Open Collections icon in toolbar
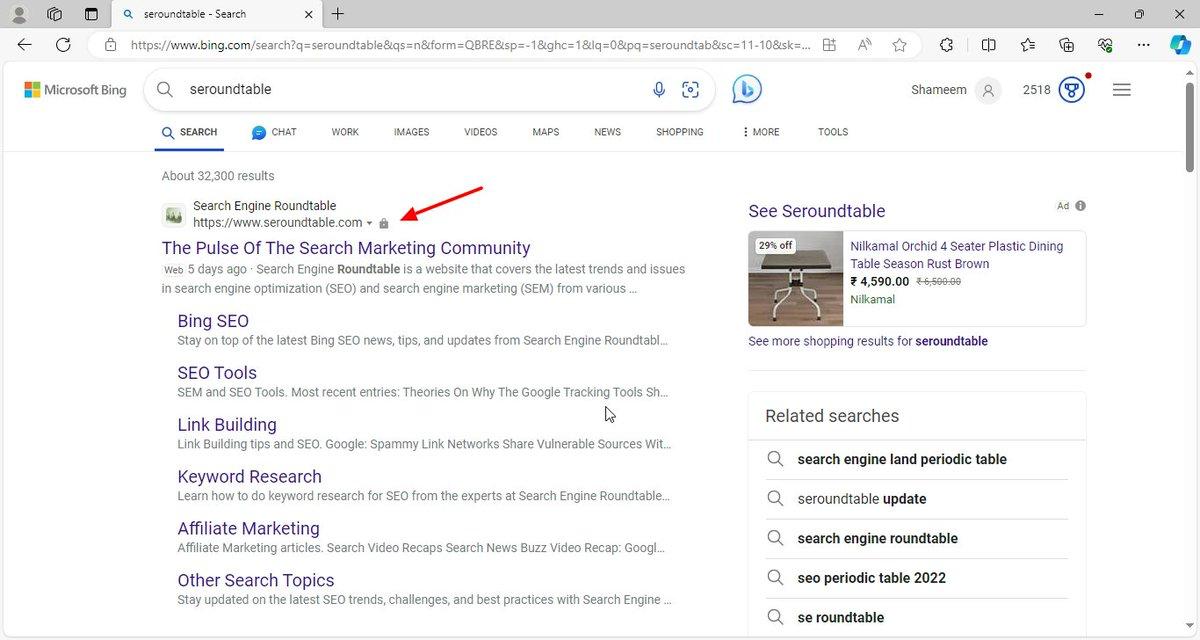1200x640 pixels. click(1067, 45)
